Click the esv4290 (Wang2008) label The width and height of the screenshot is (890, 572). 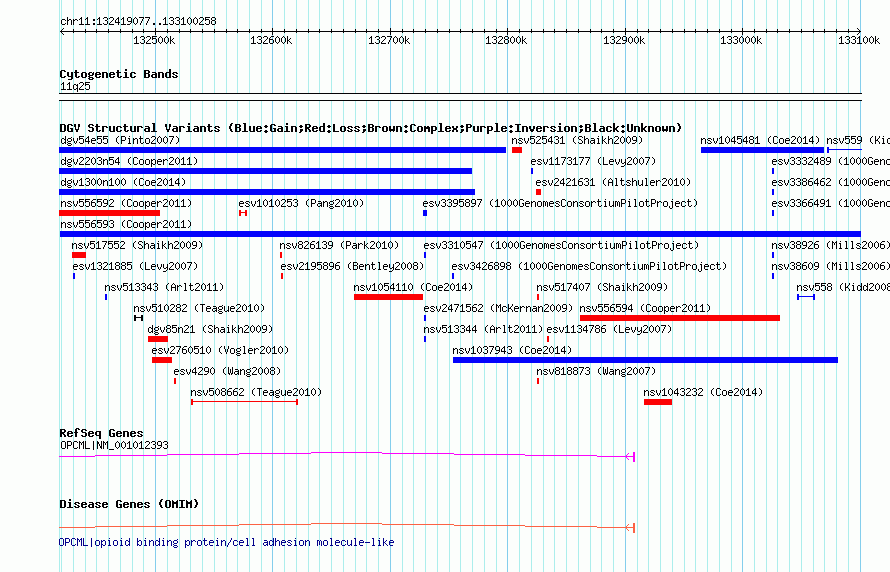227,371
